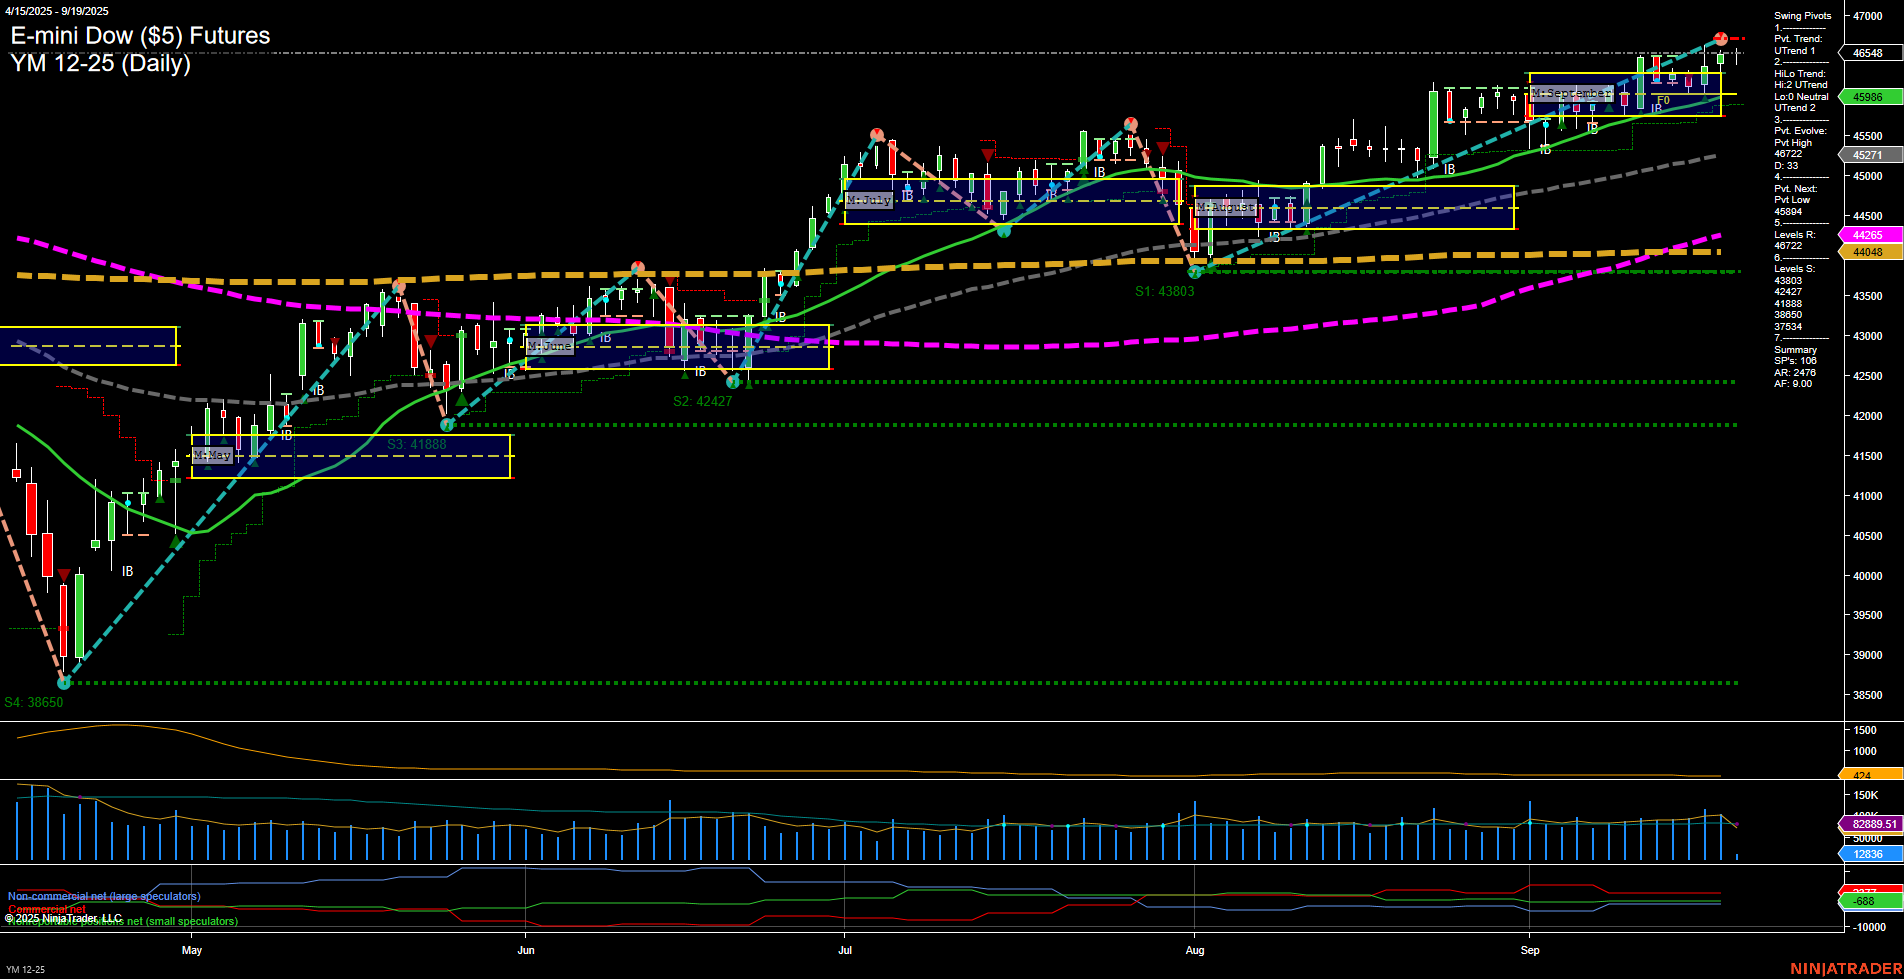Click the Pvt. Evolve: label

point(1800,131)
